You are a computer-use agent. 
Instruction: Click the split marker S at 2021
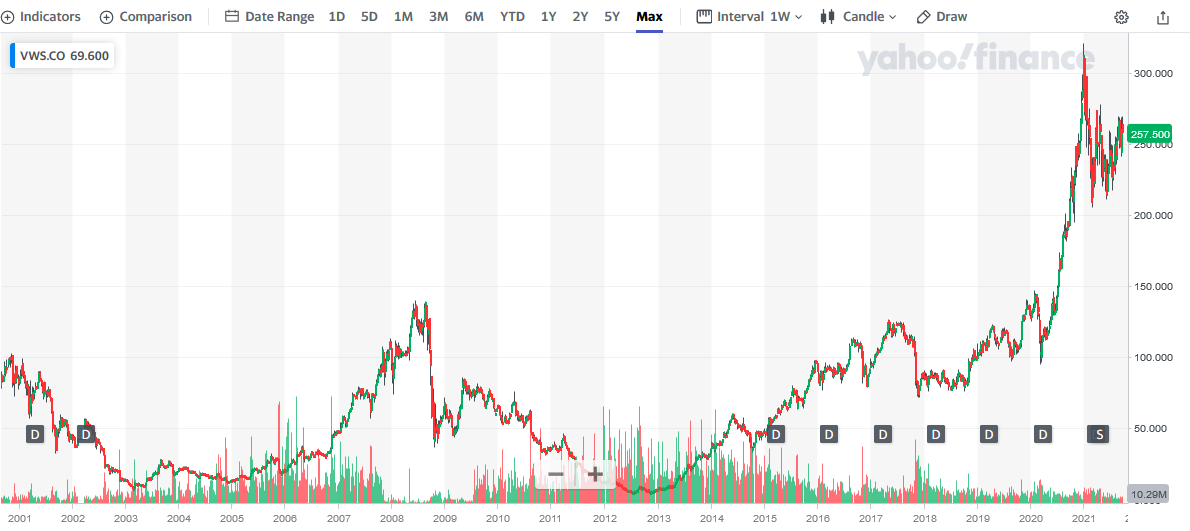tap(1097, 434)
